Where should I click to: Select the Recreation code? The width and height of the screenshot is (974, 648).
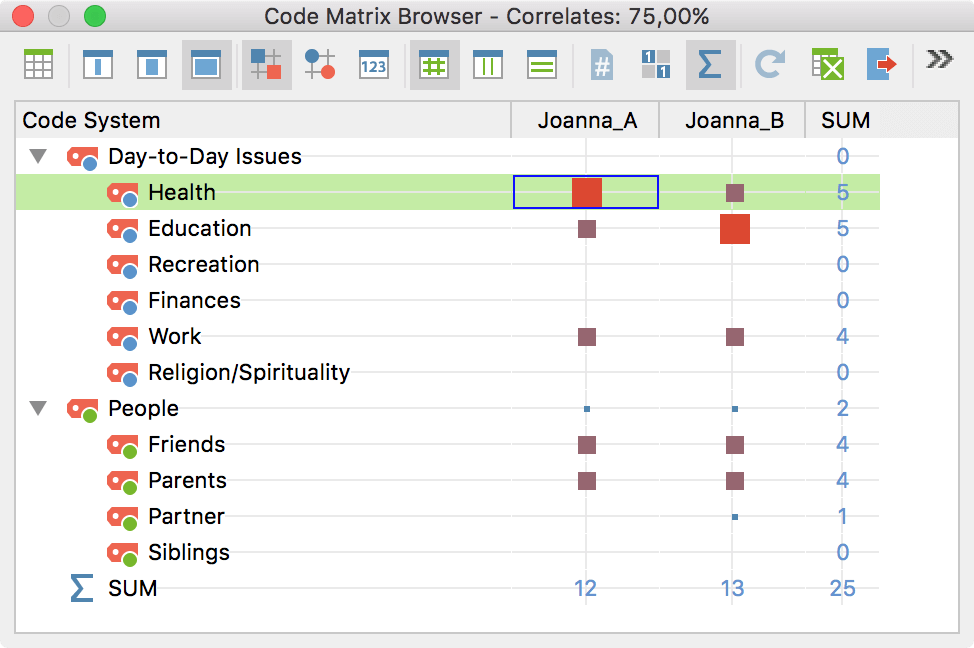[x=204, y=265]
